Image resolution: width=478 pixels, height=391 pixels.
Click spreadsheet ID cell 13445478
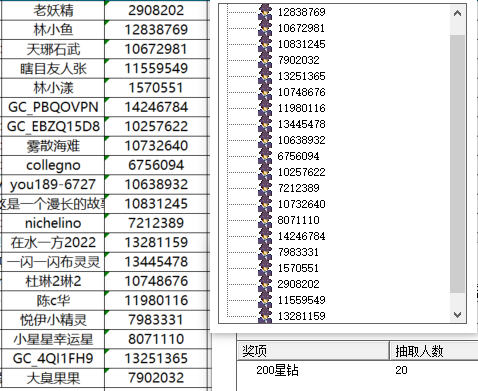pyautogui.click(x=157, y=262)
